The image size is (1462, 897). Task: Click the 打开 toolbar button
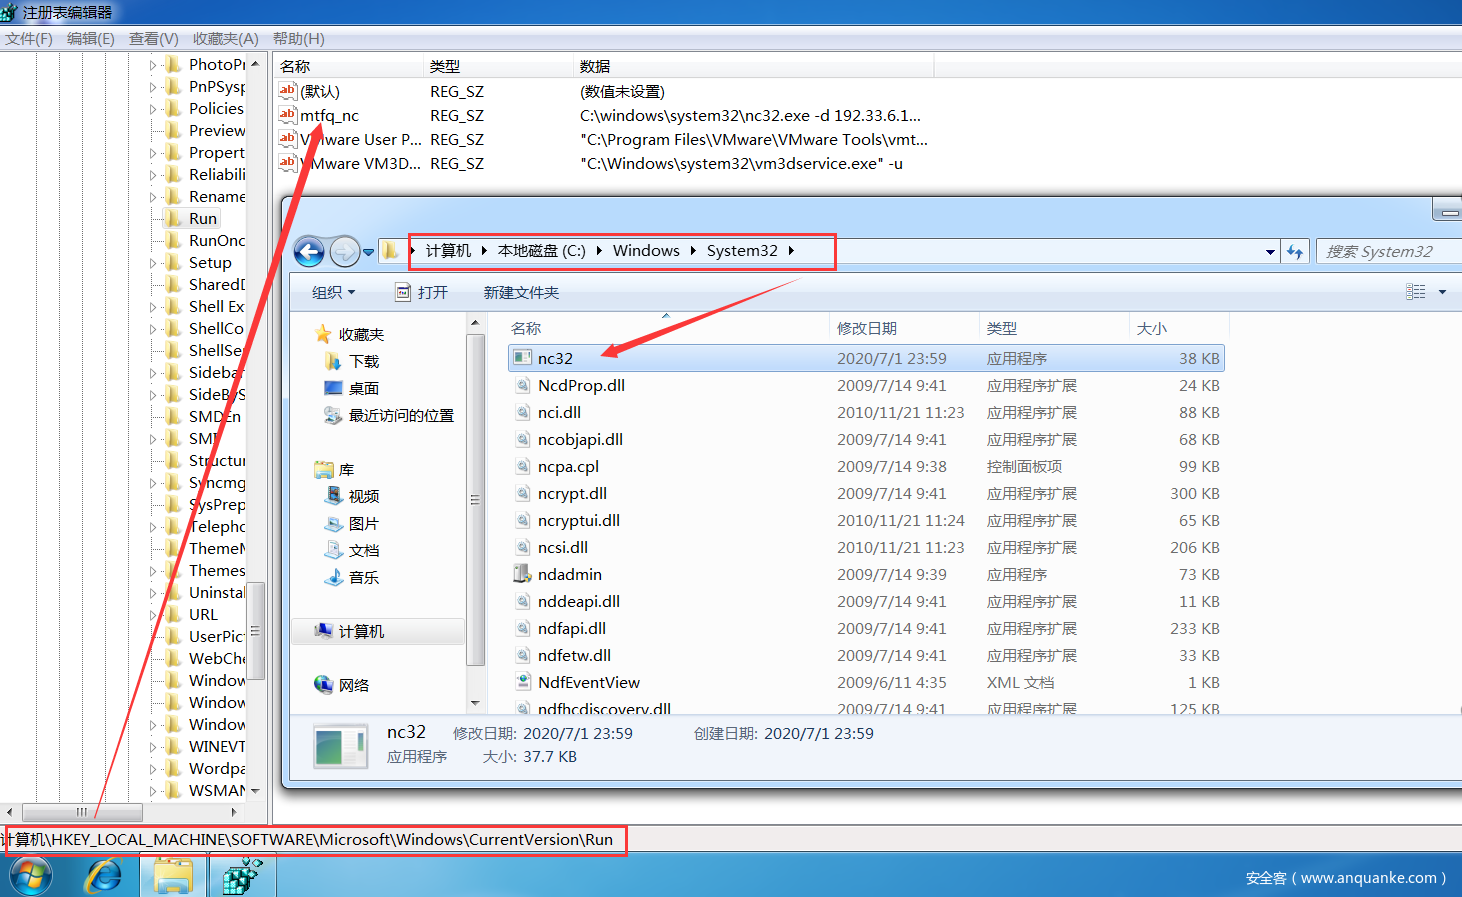tap(421, 292)
